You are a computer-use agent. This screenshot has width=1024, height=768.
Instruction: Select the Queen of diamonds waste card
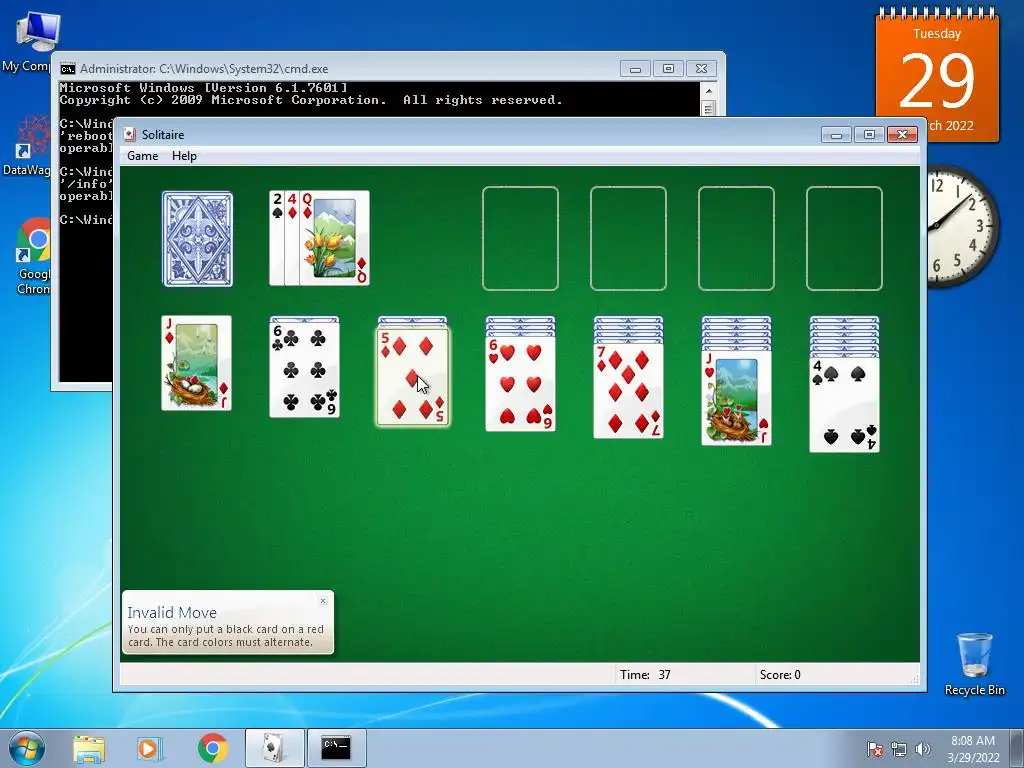334,238
